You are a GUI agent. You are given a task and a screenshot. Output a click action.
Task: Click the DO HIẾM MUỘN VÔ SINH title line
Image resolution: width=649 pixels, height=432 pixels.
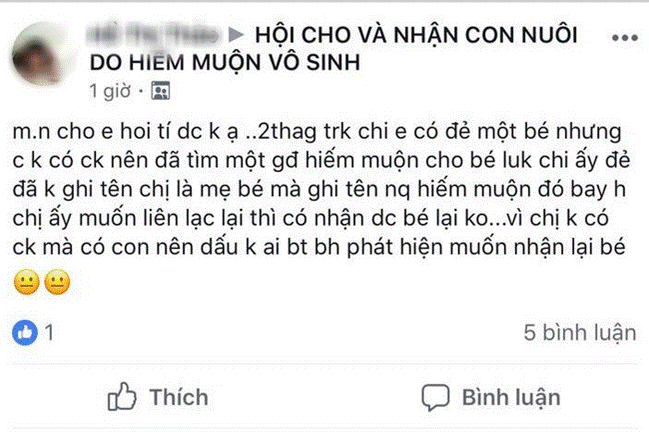click(x=225, y=62)
